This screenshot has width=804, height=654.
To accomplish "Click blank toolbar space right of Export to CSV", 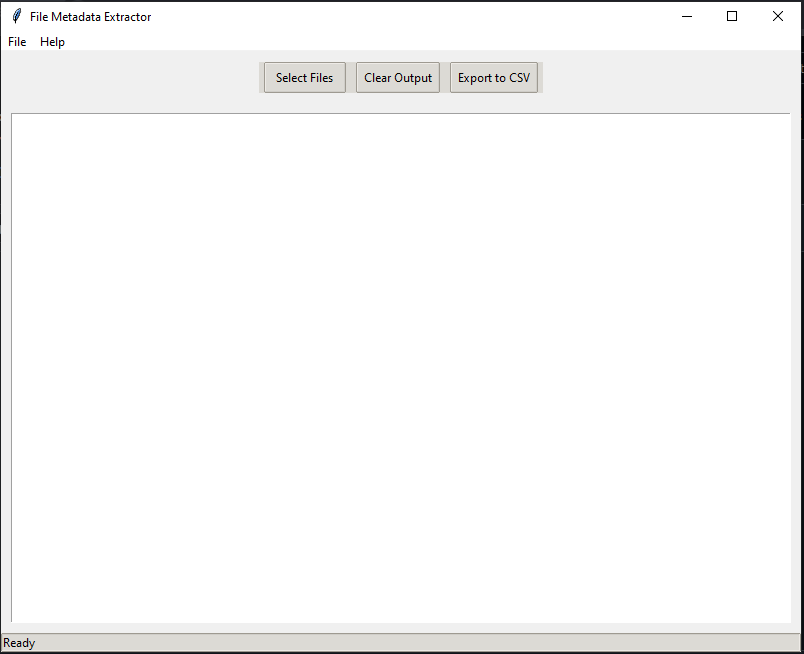I will pyautogui.click(x=670, y=78).
